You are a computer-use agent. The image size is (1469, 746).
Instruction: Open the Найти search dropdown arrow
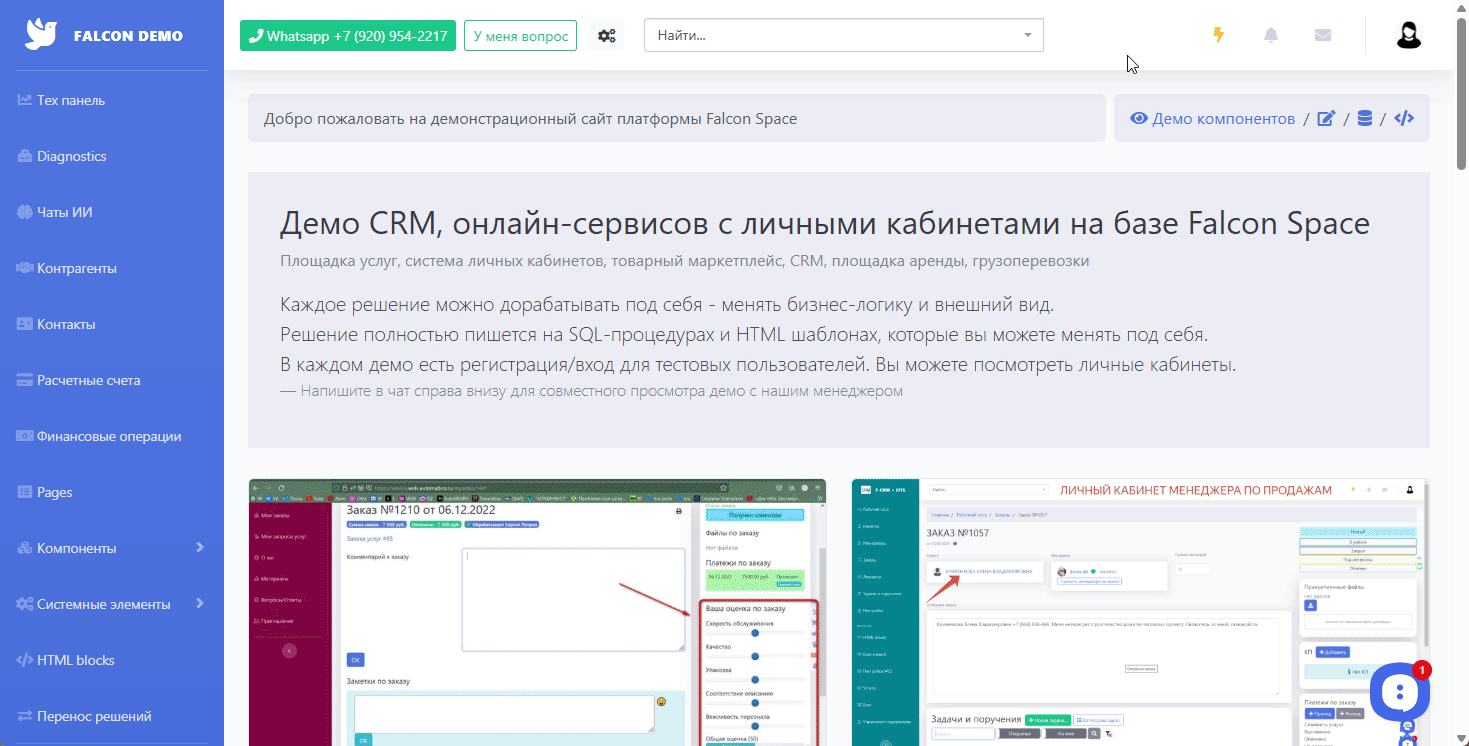[x=1027, y=36]
